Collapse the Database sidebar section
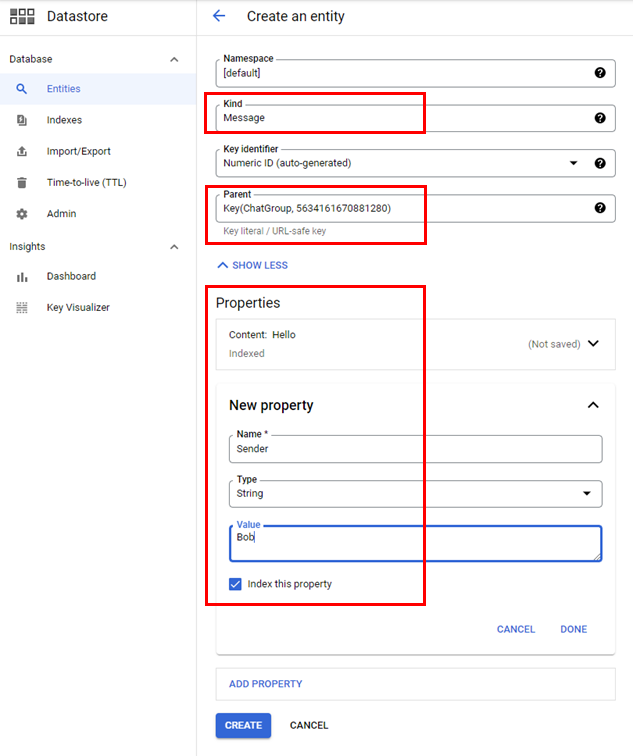 point(174,60)
